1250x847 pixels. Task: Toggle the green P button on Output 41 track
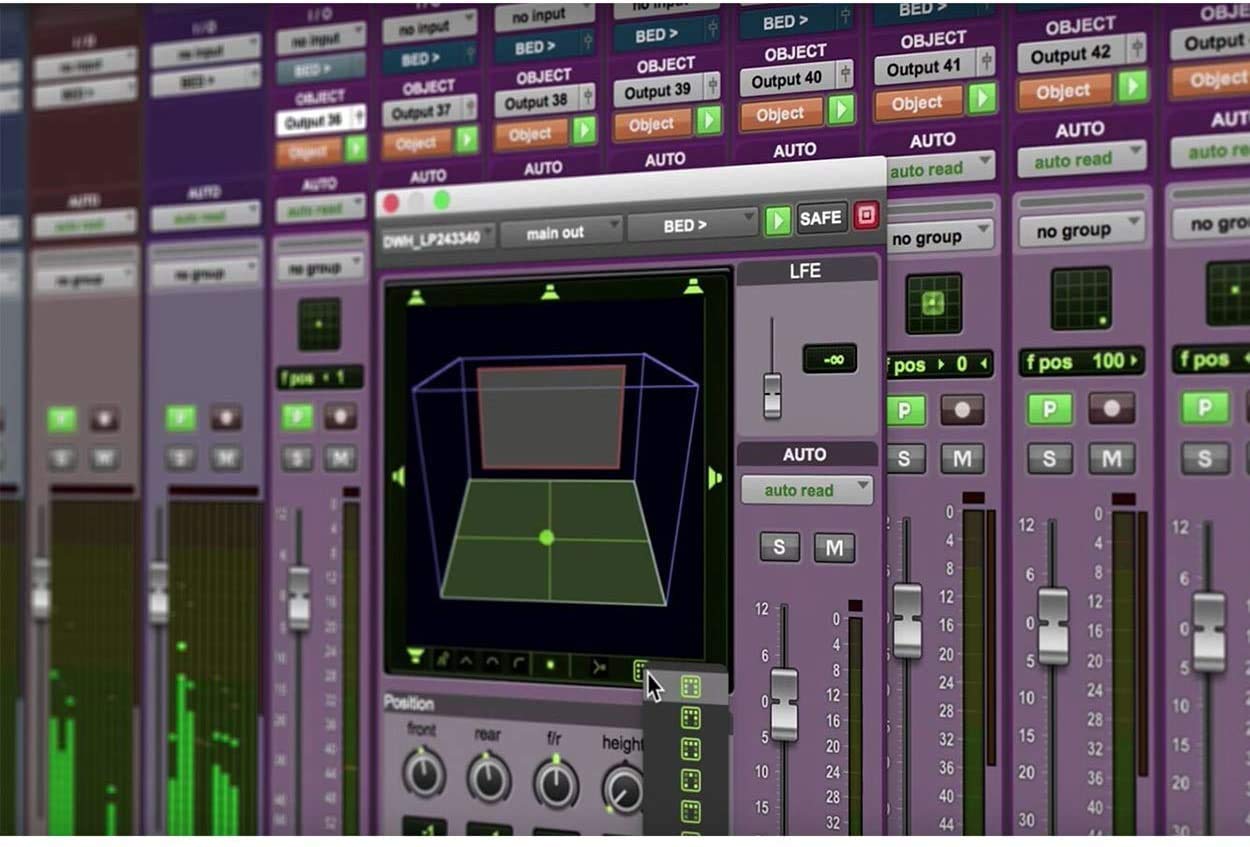pyautogui.click(x=908, y=410)
